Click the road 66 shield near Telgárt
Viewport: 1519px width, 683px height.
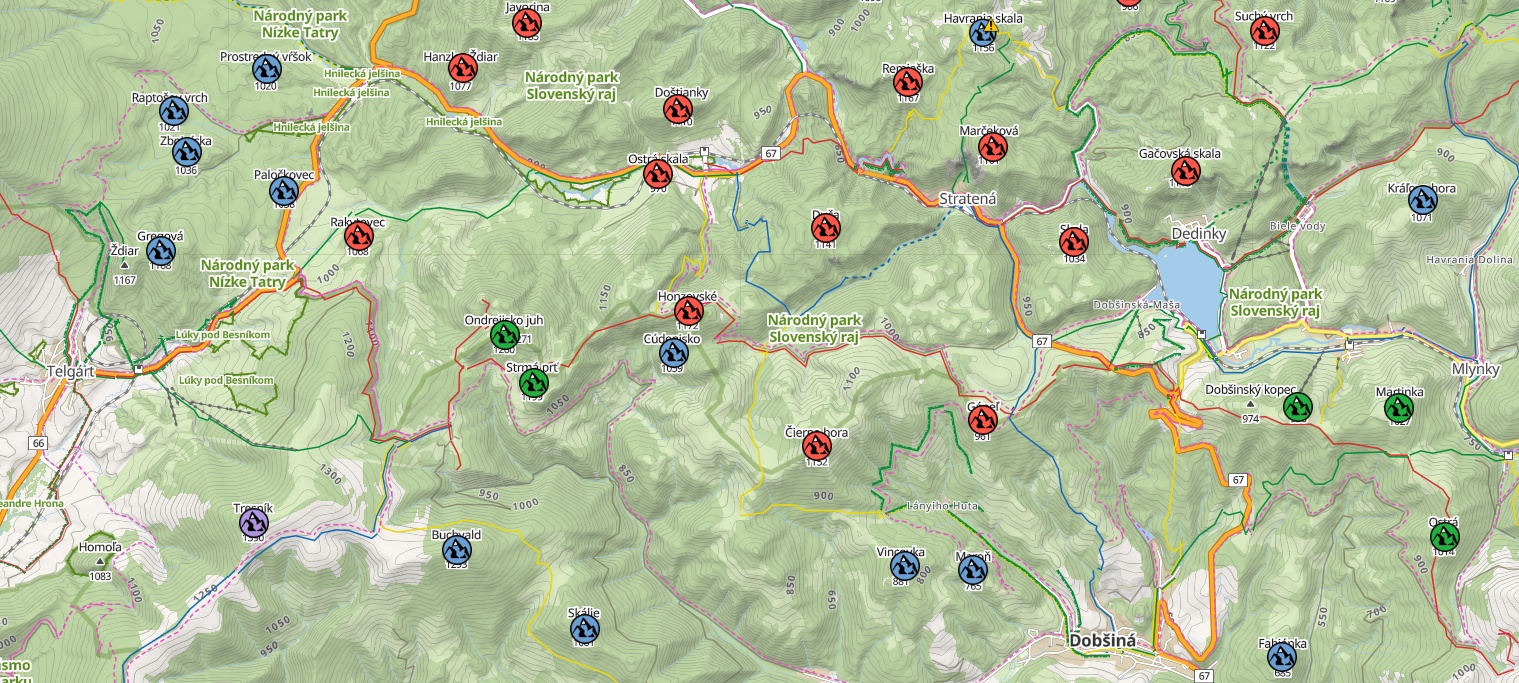[39, 442]
